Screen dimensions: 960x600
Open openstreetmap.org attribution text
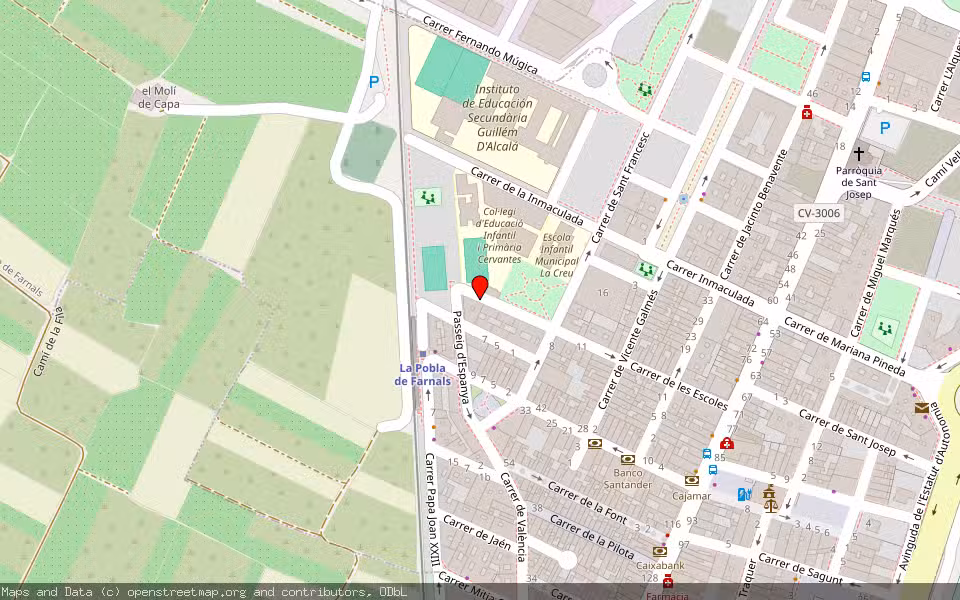[x=204, y=592]
